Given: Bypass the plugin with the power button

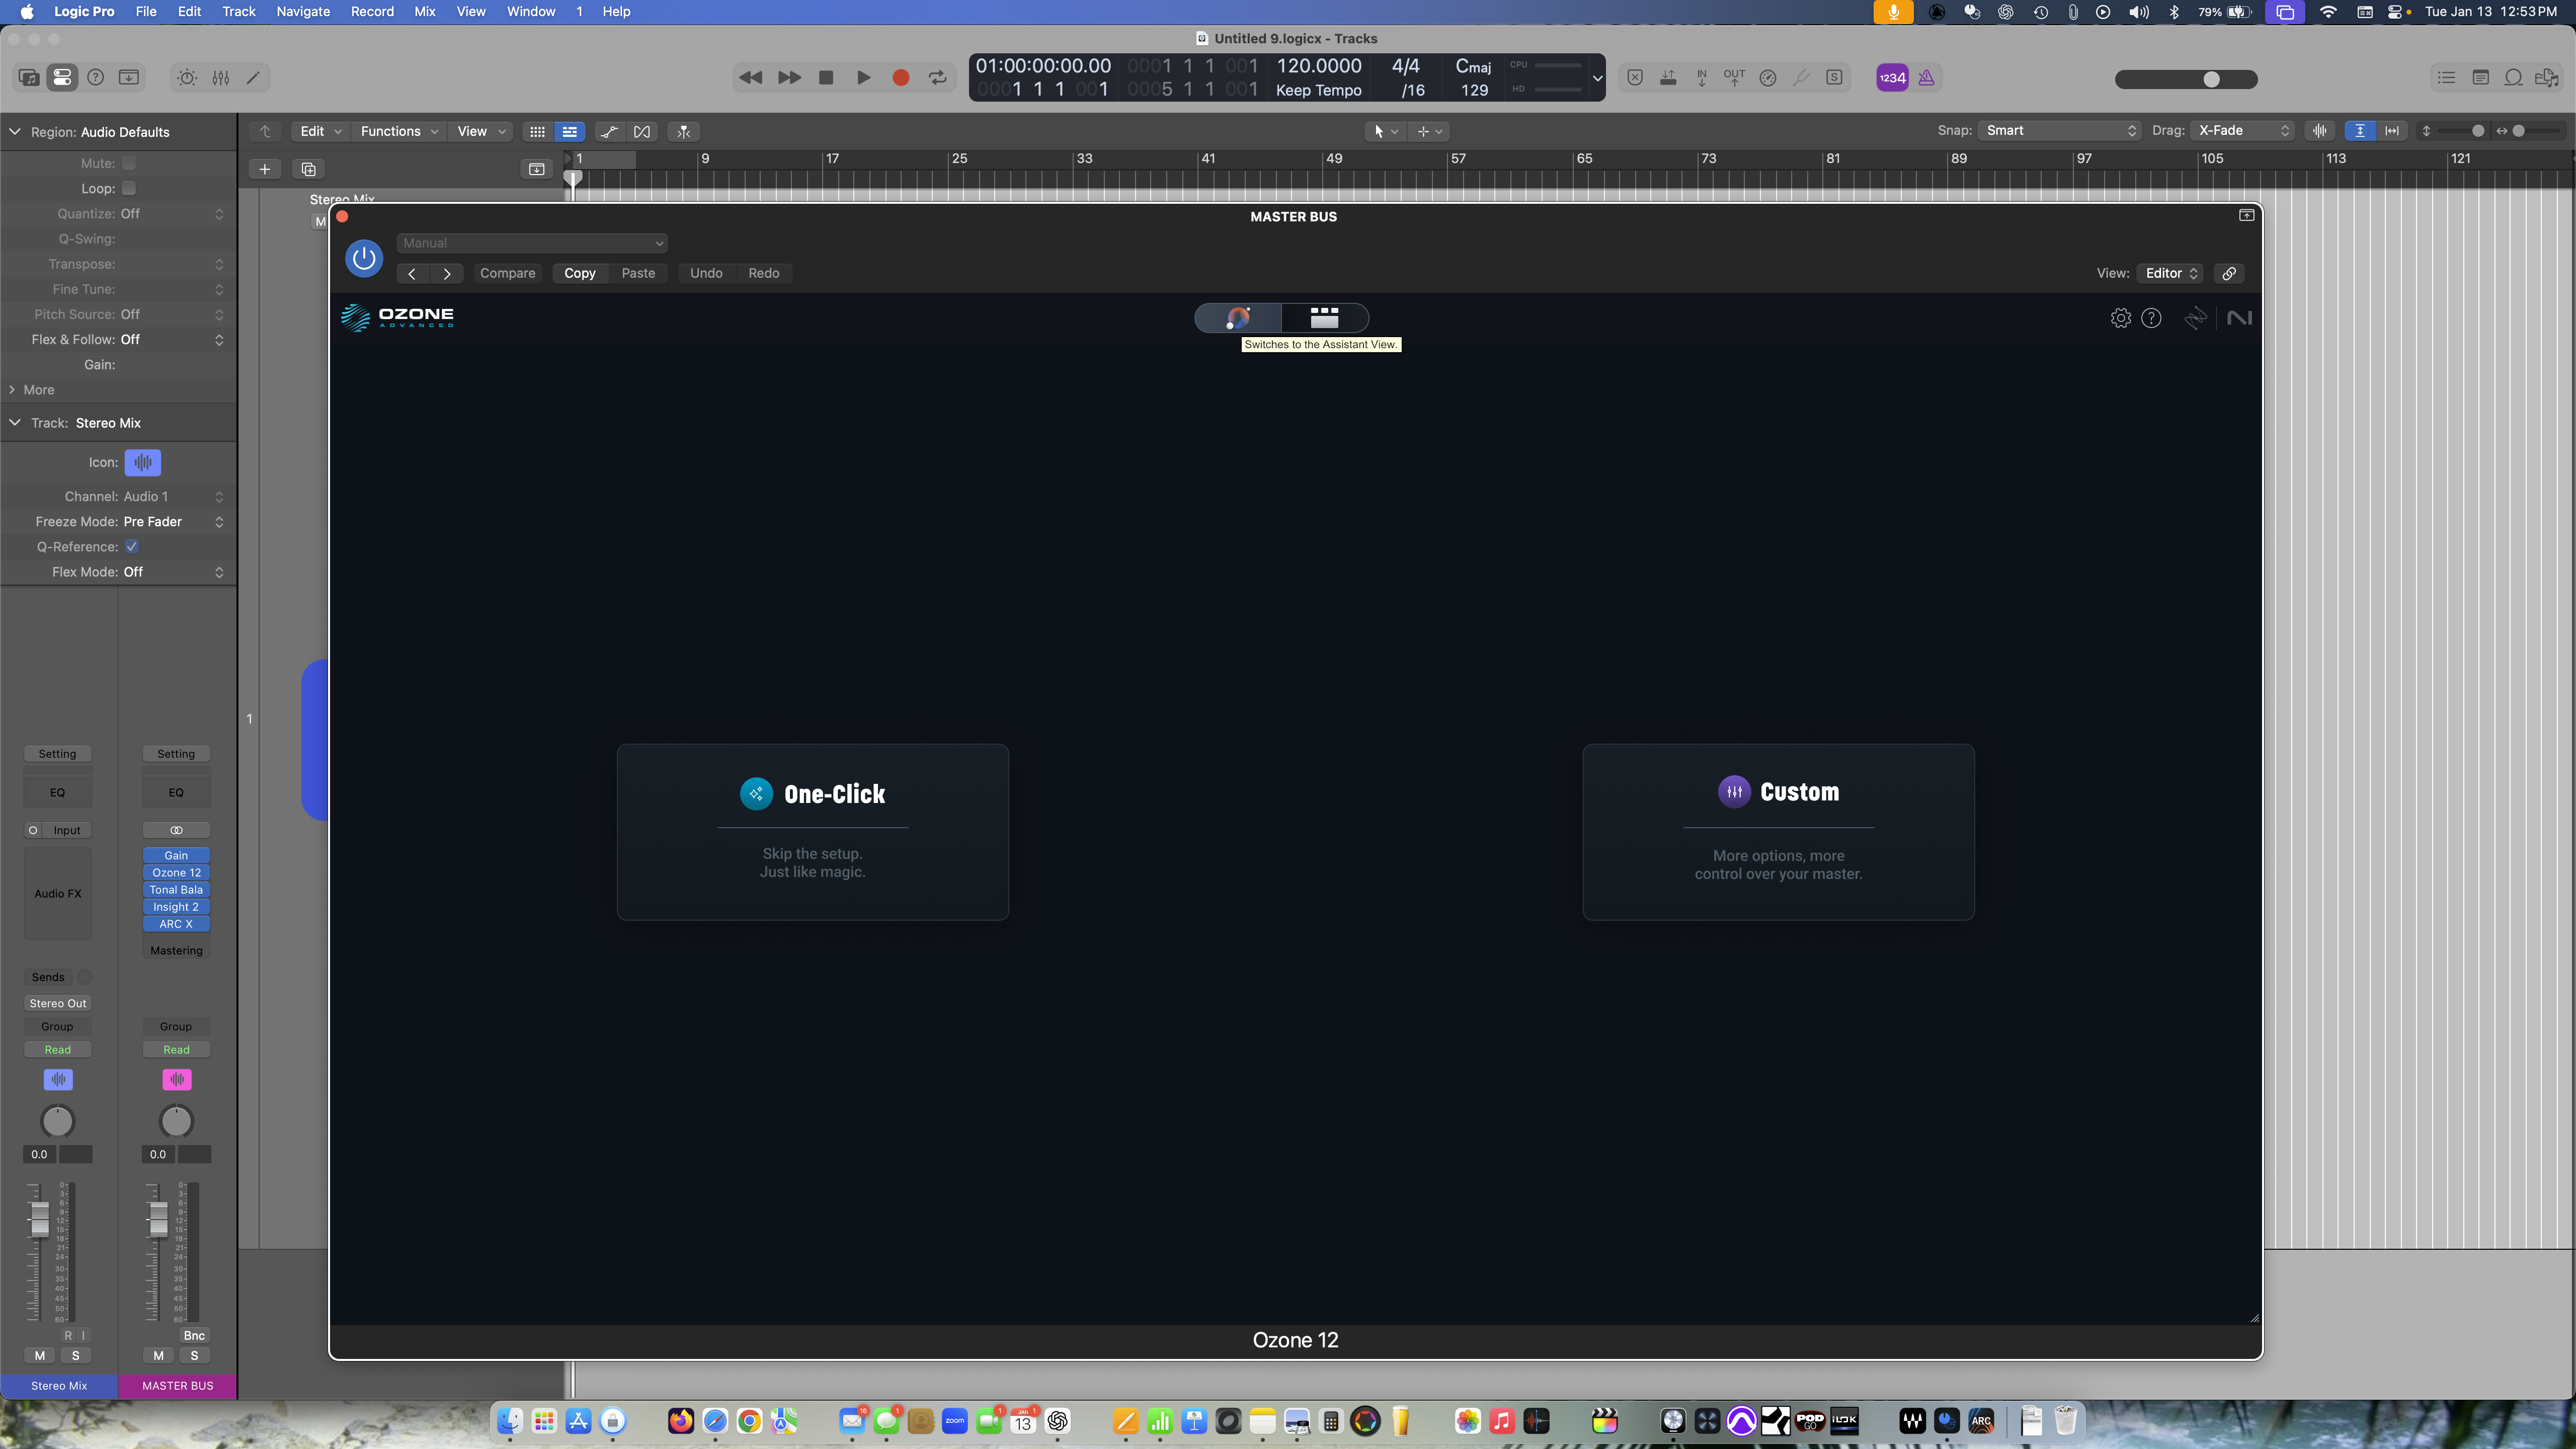Looking at the screenshot, I should pyautogui.click(x=364, y=258).
